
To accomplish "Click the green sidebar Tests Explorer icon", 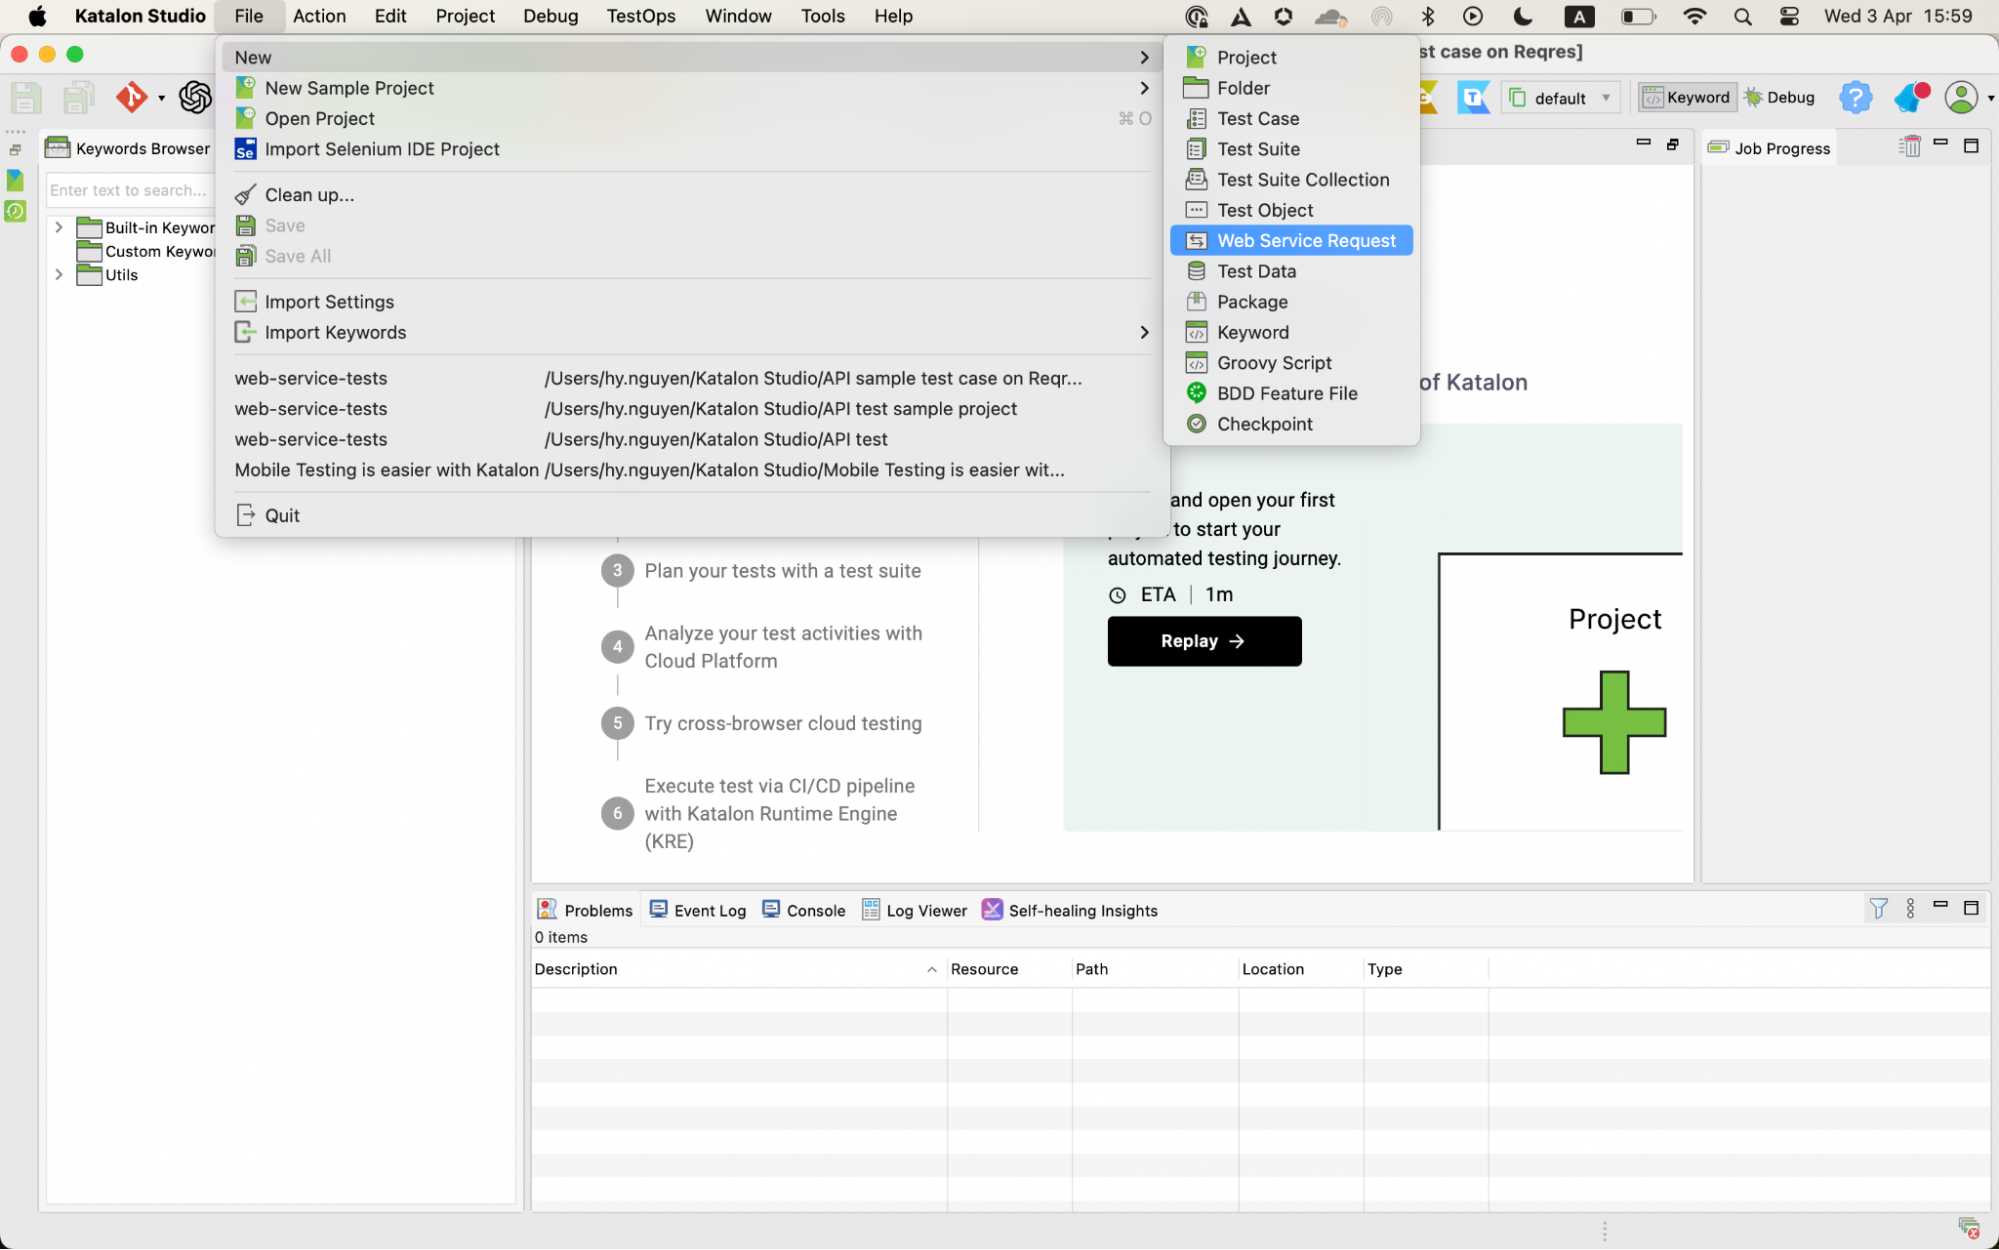I will pos(15,180).
